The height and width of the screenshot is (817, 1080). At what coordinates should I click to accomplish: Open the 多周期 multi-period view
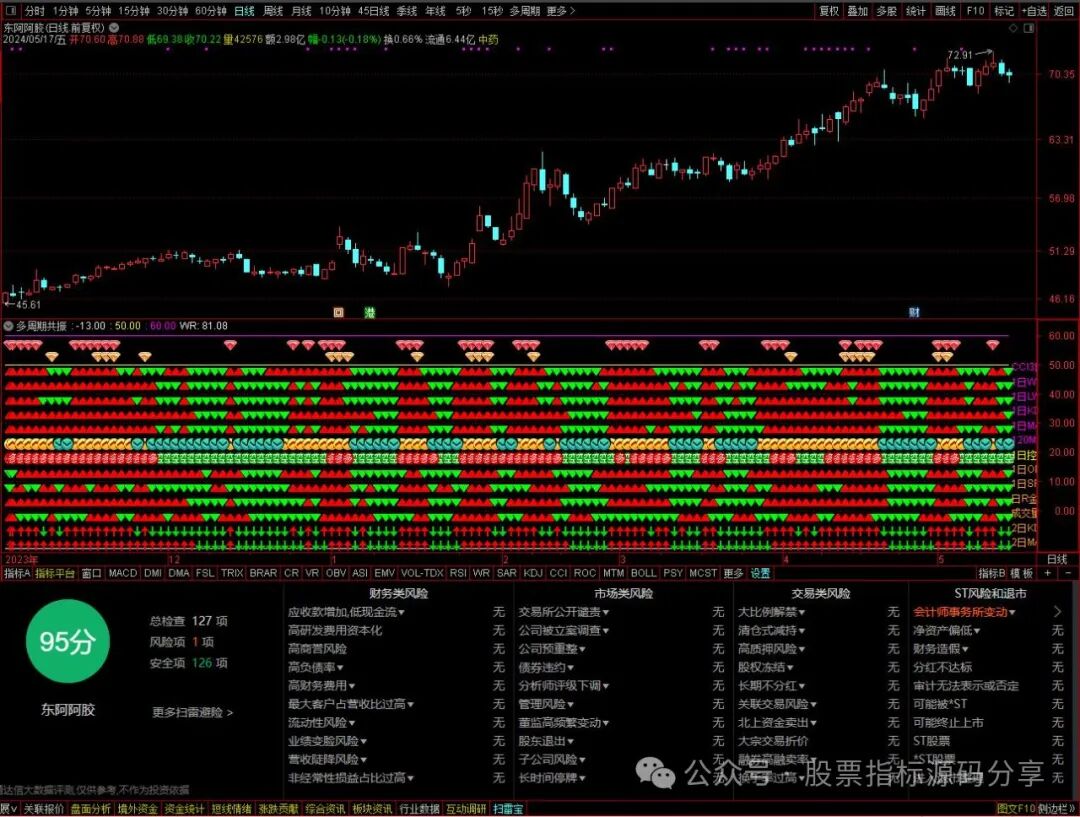point(525,11)
